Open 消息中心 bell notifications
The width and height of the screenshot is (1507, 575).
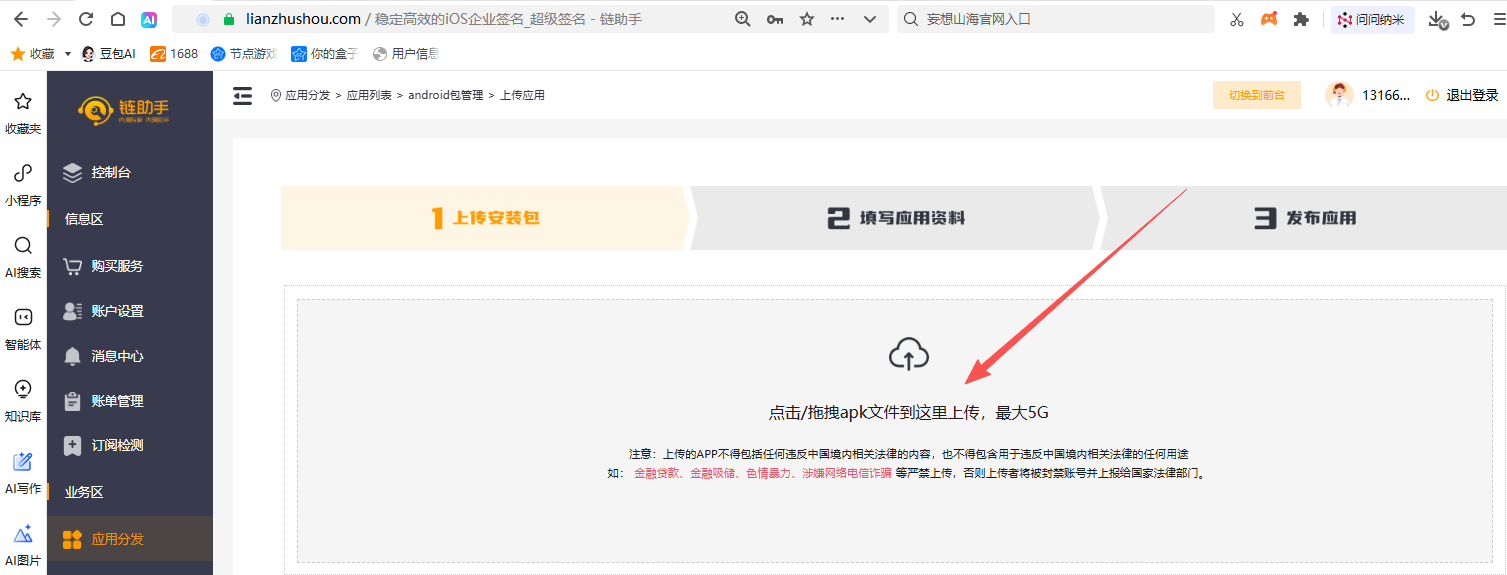click(x=116, y=356)
